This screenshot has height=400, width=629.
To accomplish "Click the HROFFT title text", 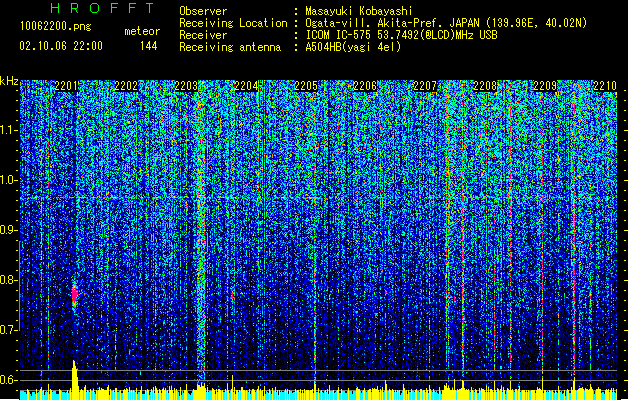I will click(x=102, y=8).
